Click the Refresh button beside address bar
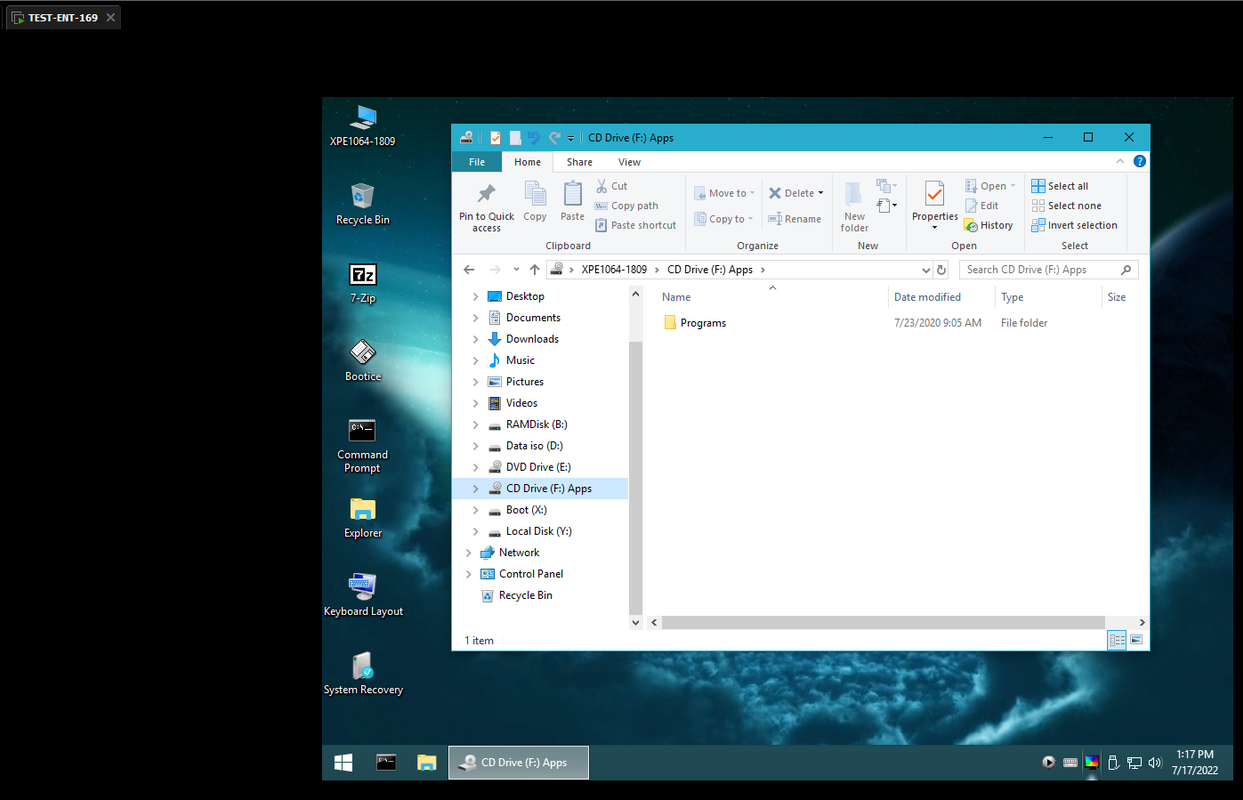 (941, 270)
